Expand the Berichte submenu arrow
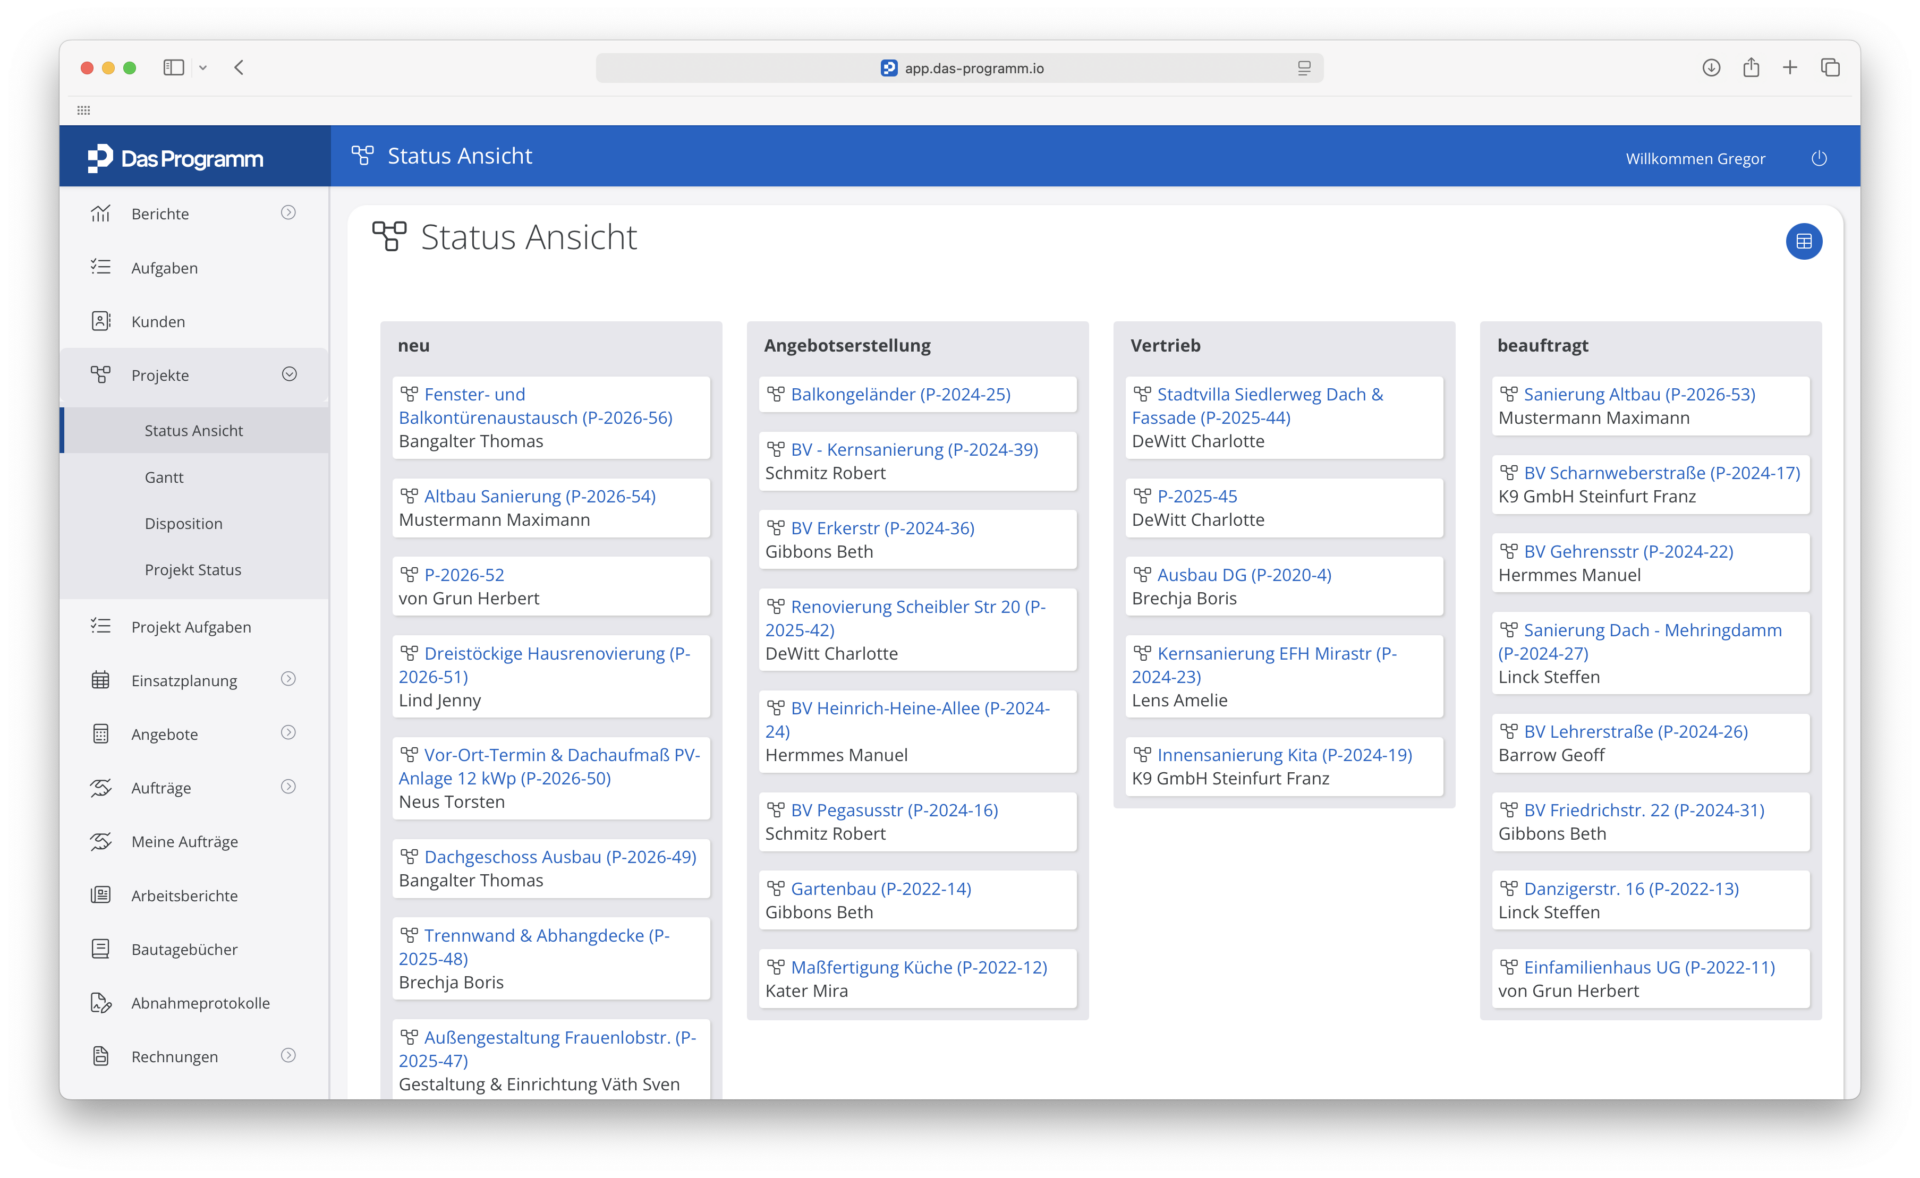This screenshot has height=1178, width=1920. [x=288, y=212]
